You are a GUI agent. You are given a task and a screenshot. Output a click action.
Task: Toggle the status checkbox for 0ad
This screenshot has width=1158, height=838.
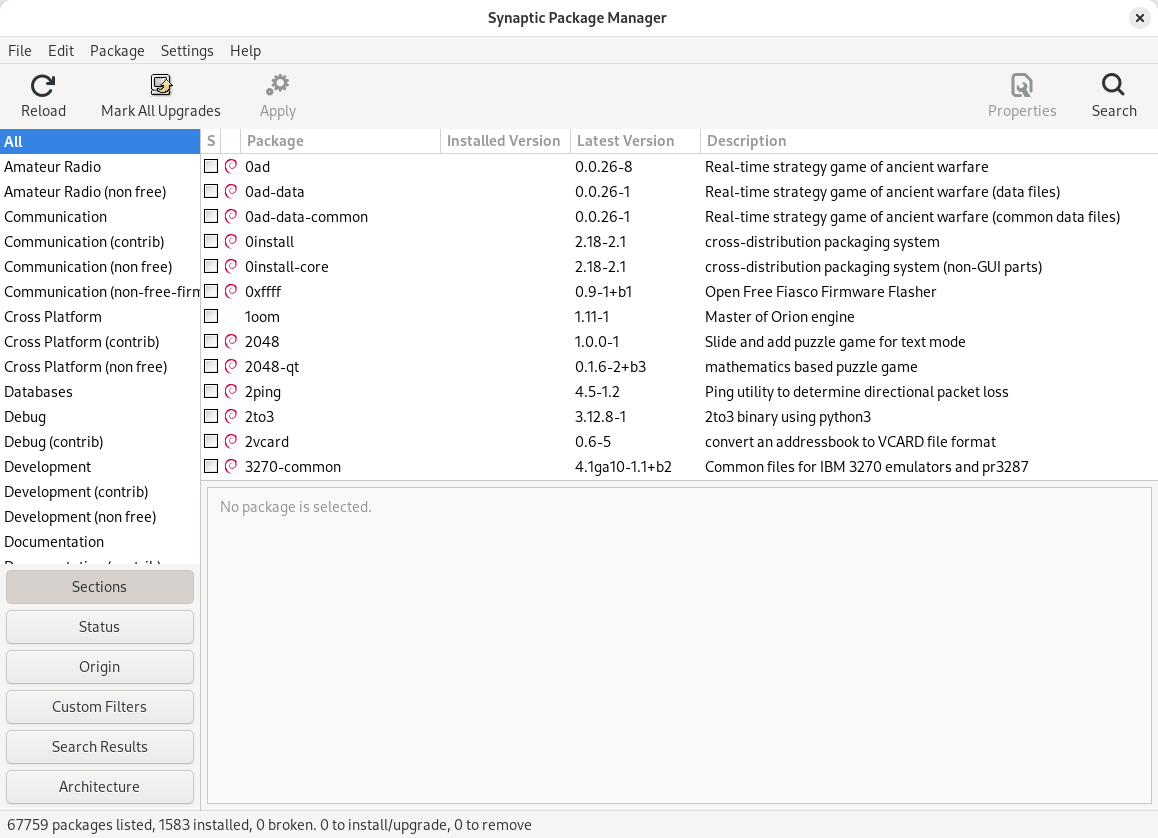[211, 166]
